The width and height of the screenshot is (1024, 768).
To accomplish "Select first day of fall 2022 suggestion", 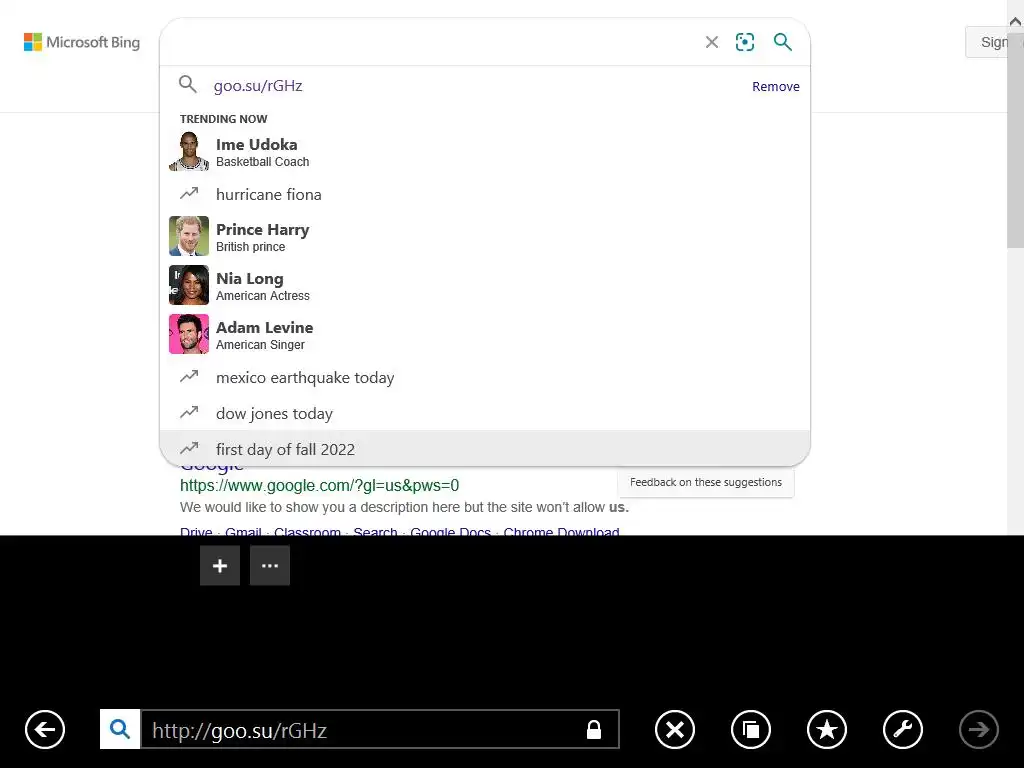I will tap(485, 449).
